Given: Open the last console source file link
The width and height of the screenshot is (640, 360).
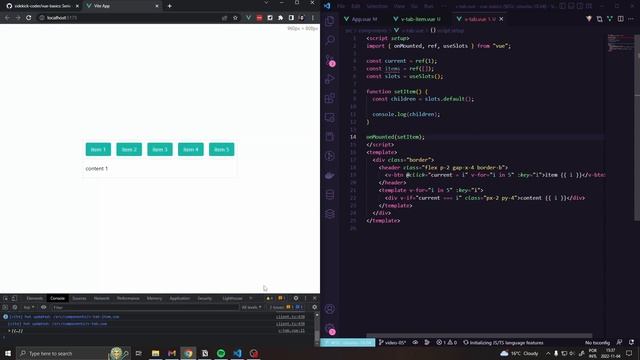Looking at the screenshot, I should coord(291,331).
